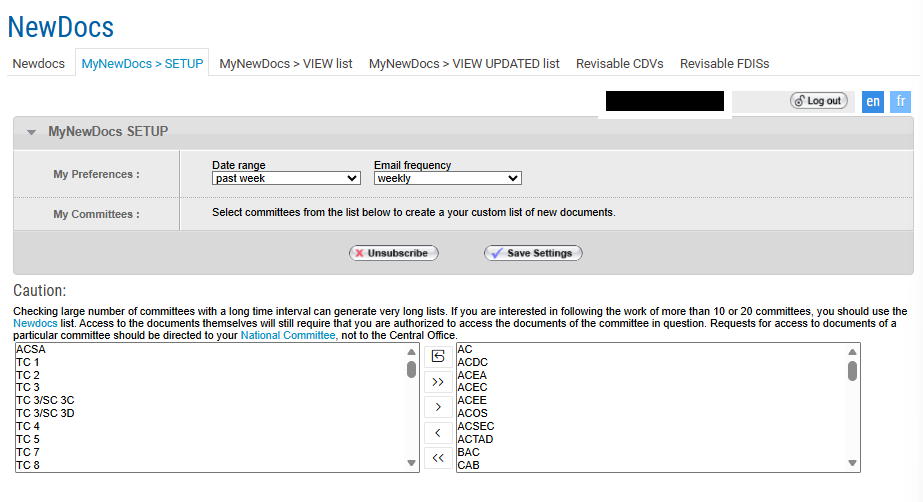Click left list scrollbar up arrow

[x=411, y=352]
